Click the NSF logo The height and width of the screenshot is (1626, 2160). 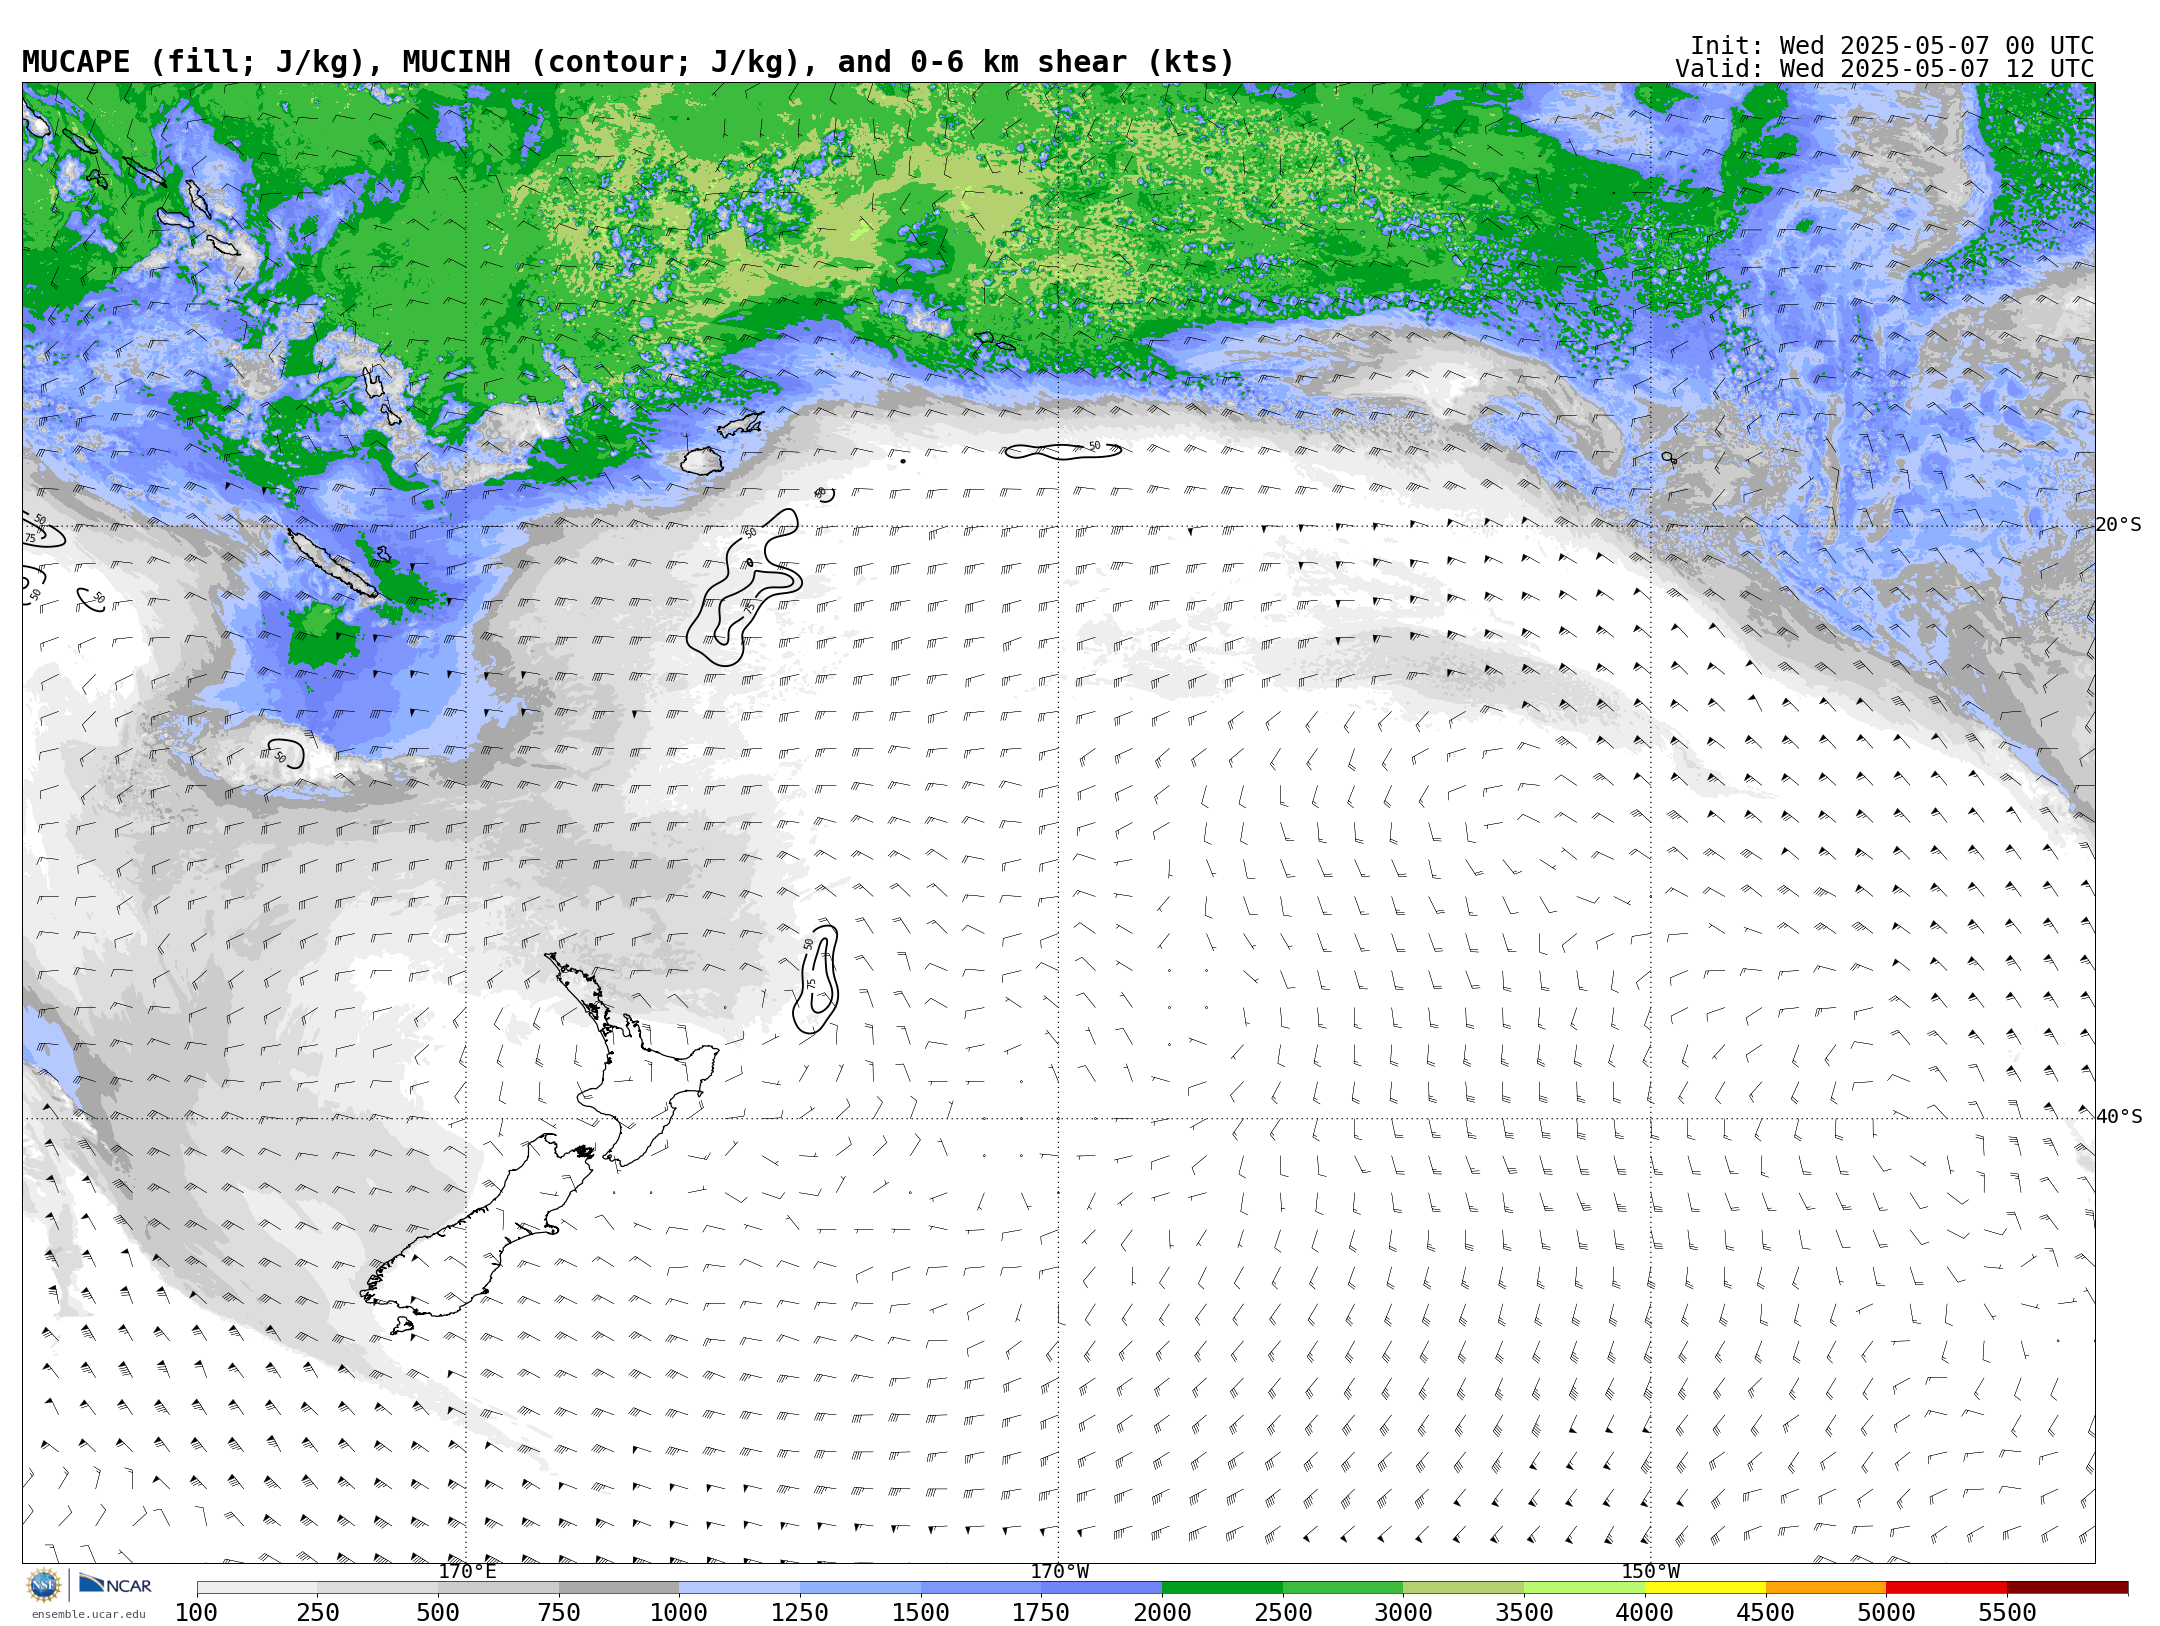(x=43, y=1585)
